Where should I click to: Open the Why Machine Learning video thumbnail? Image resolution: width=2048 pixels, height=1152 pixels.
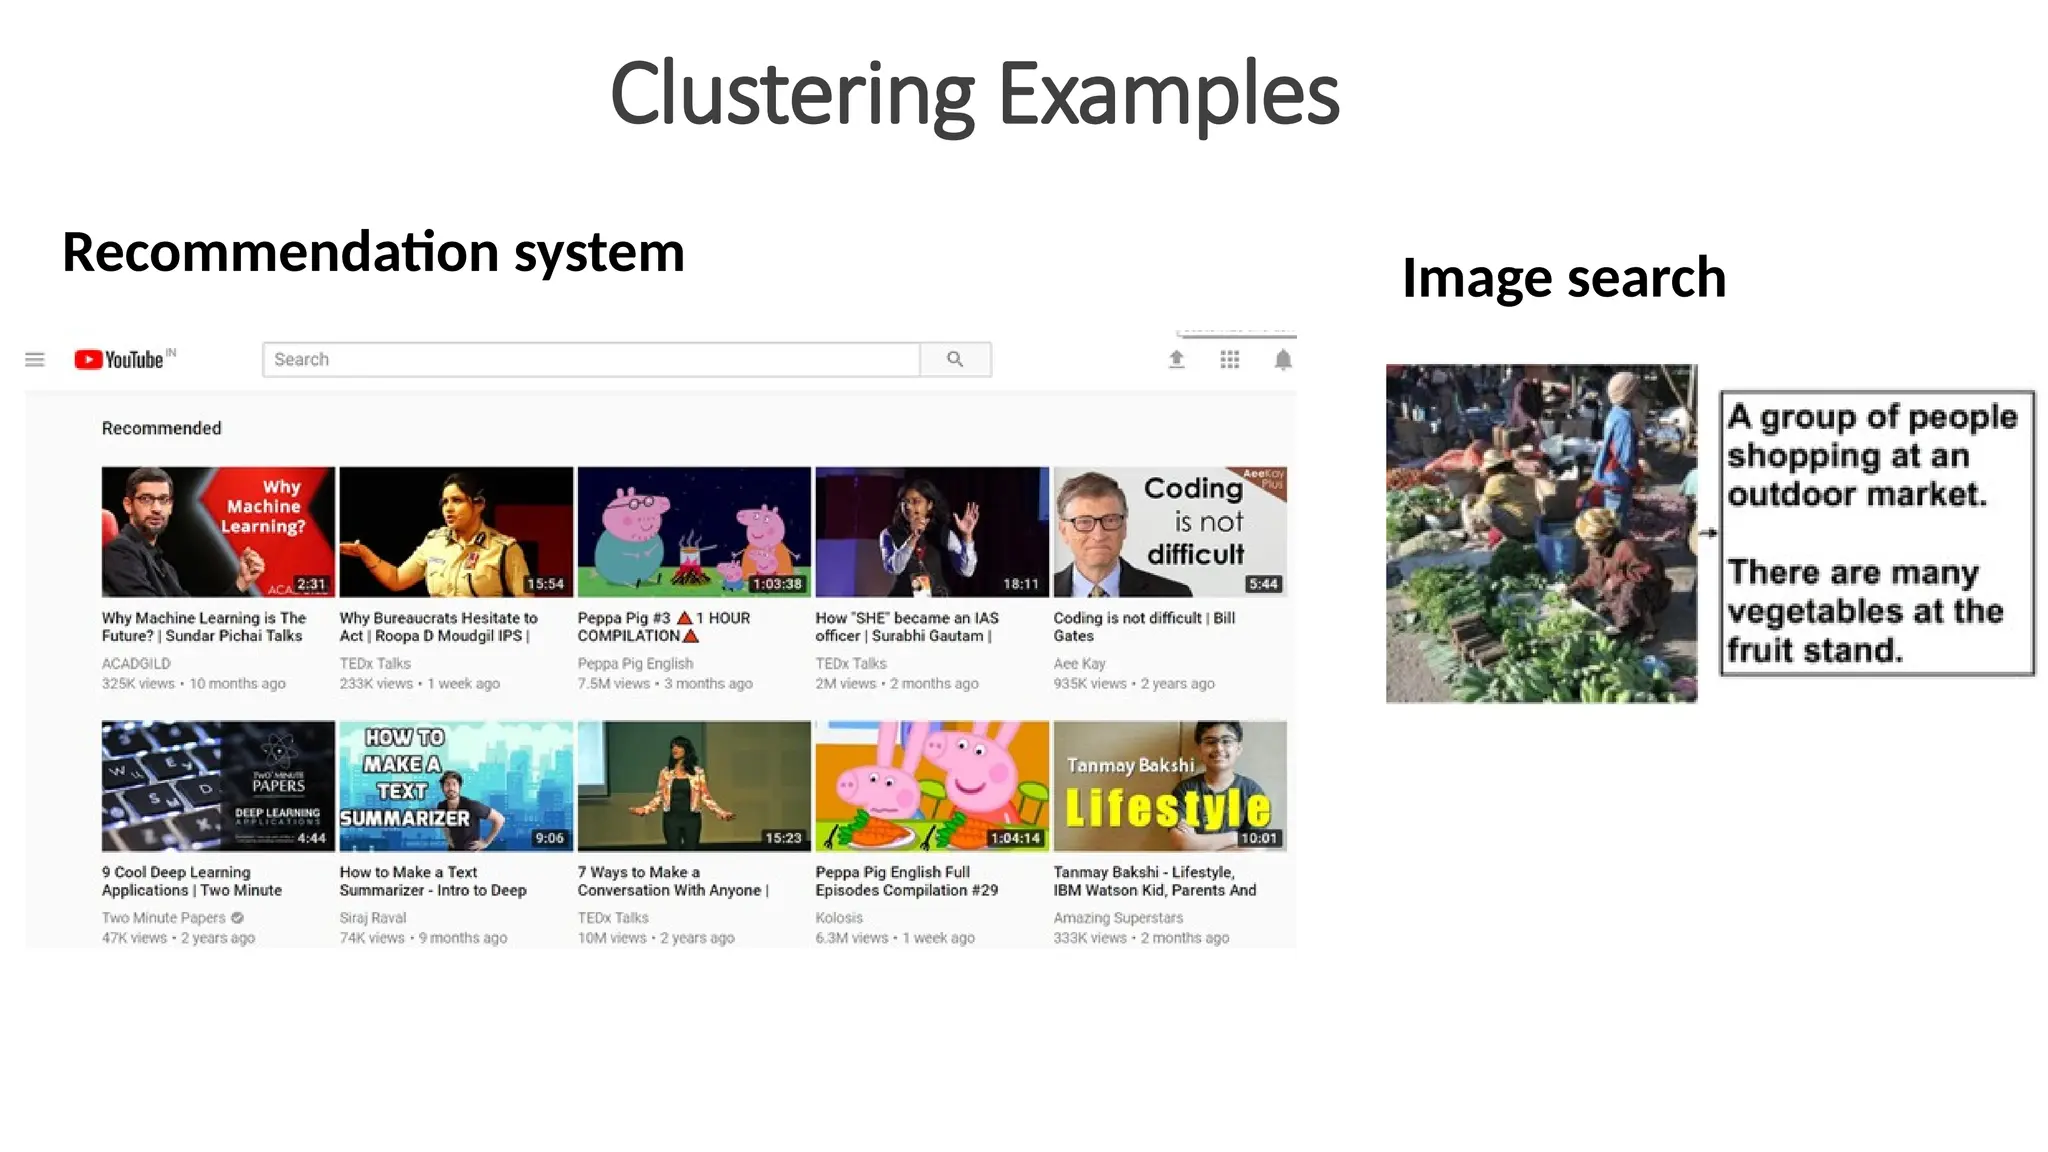coord(218,531)
